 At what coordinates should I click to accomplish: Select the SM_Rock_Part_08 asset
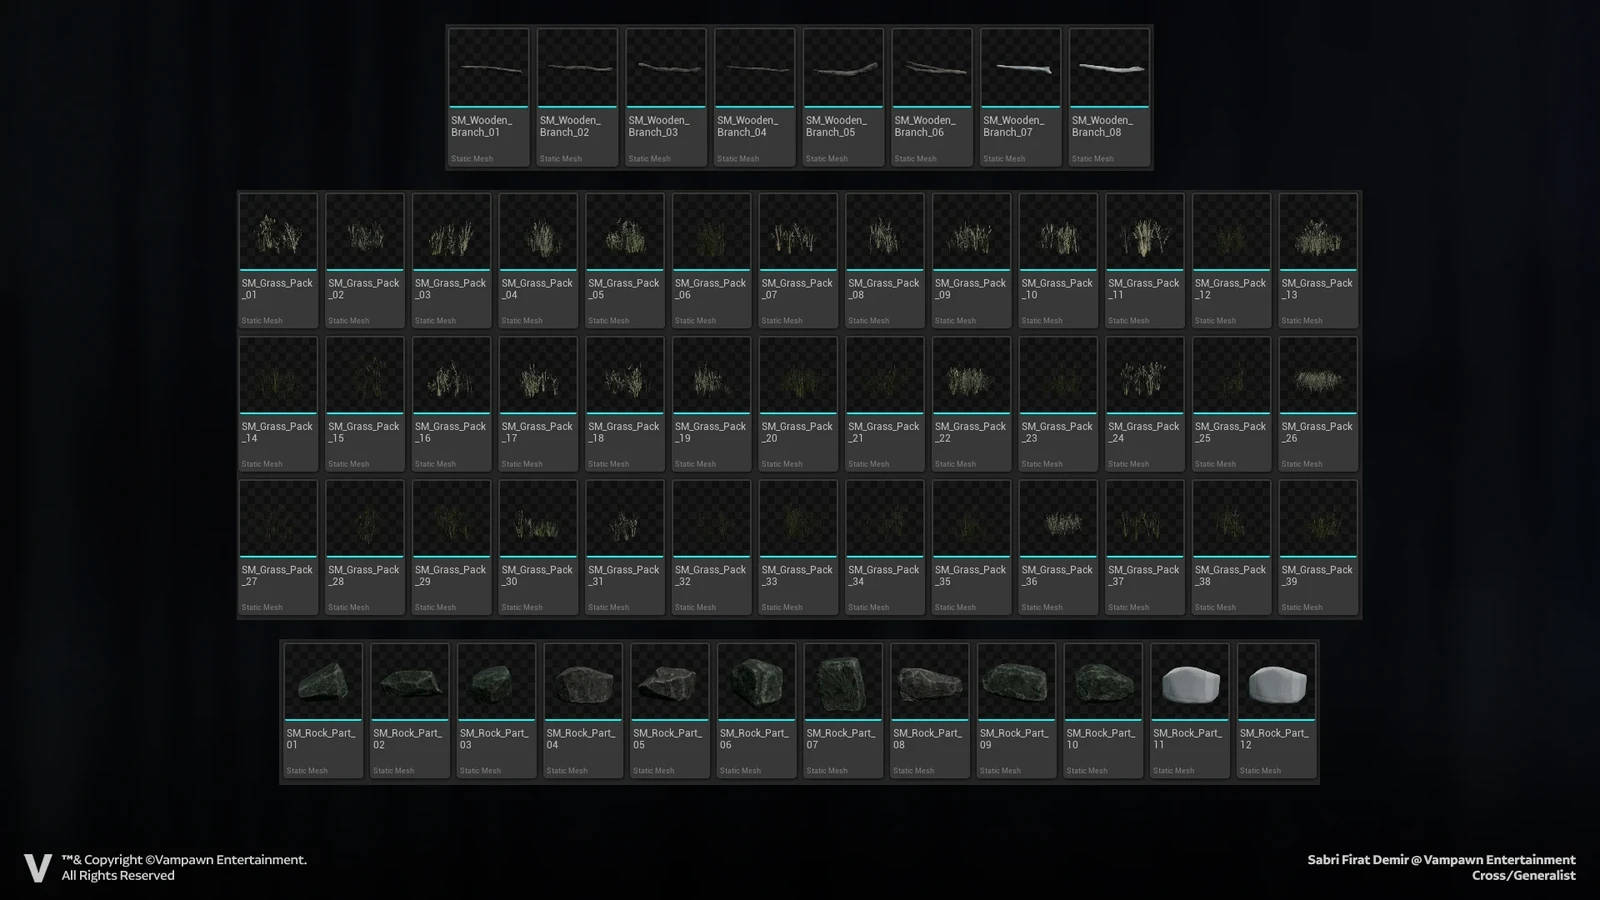(930, 710)
